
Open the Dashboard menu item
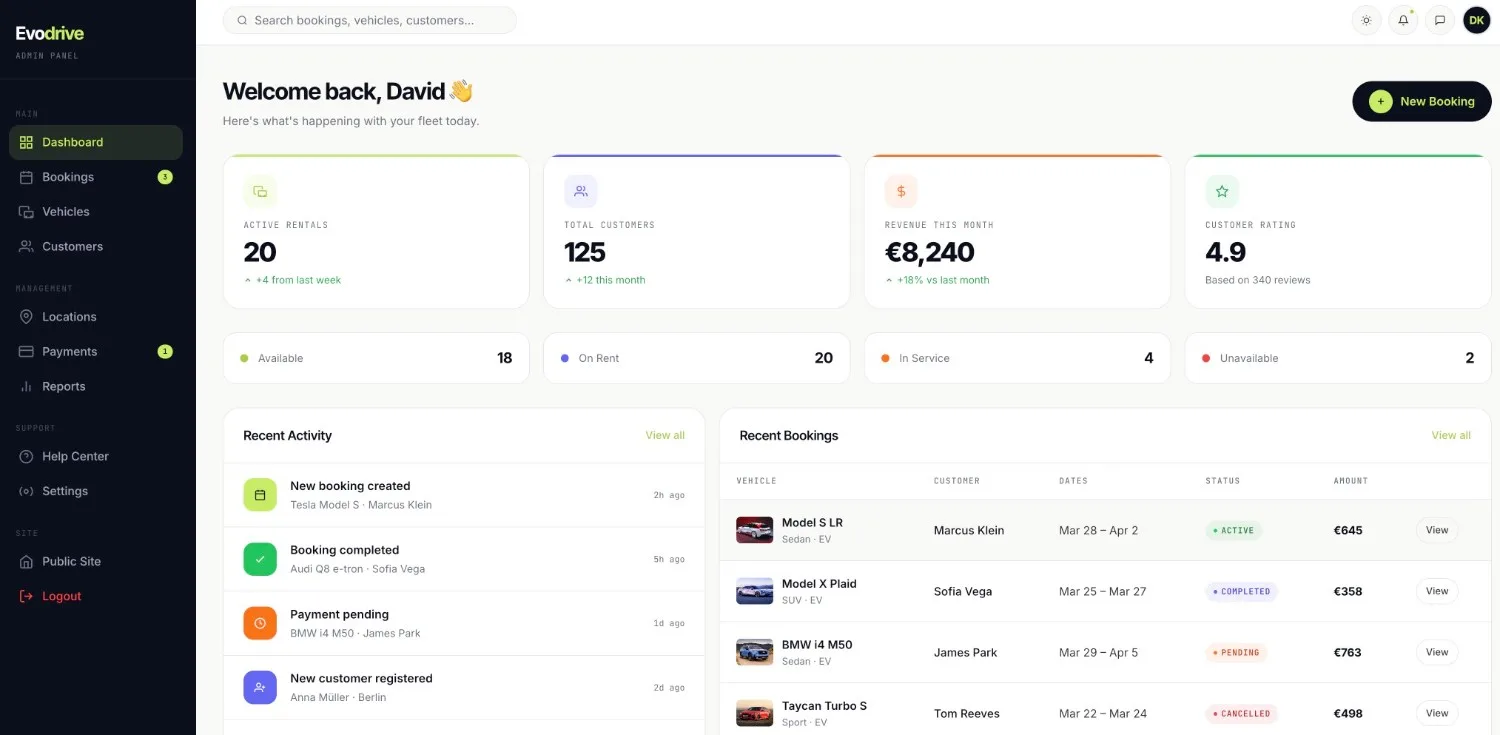pyautogui.click(x=96, y=142)
